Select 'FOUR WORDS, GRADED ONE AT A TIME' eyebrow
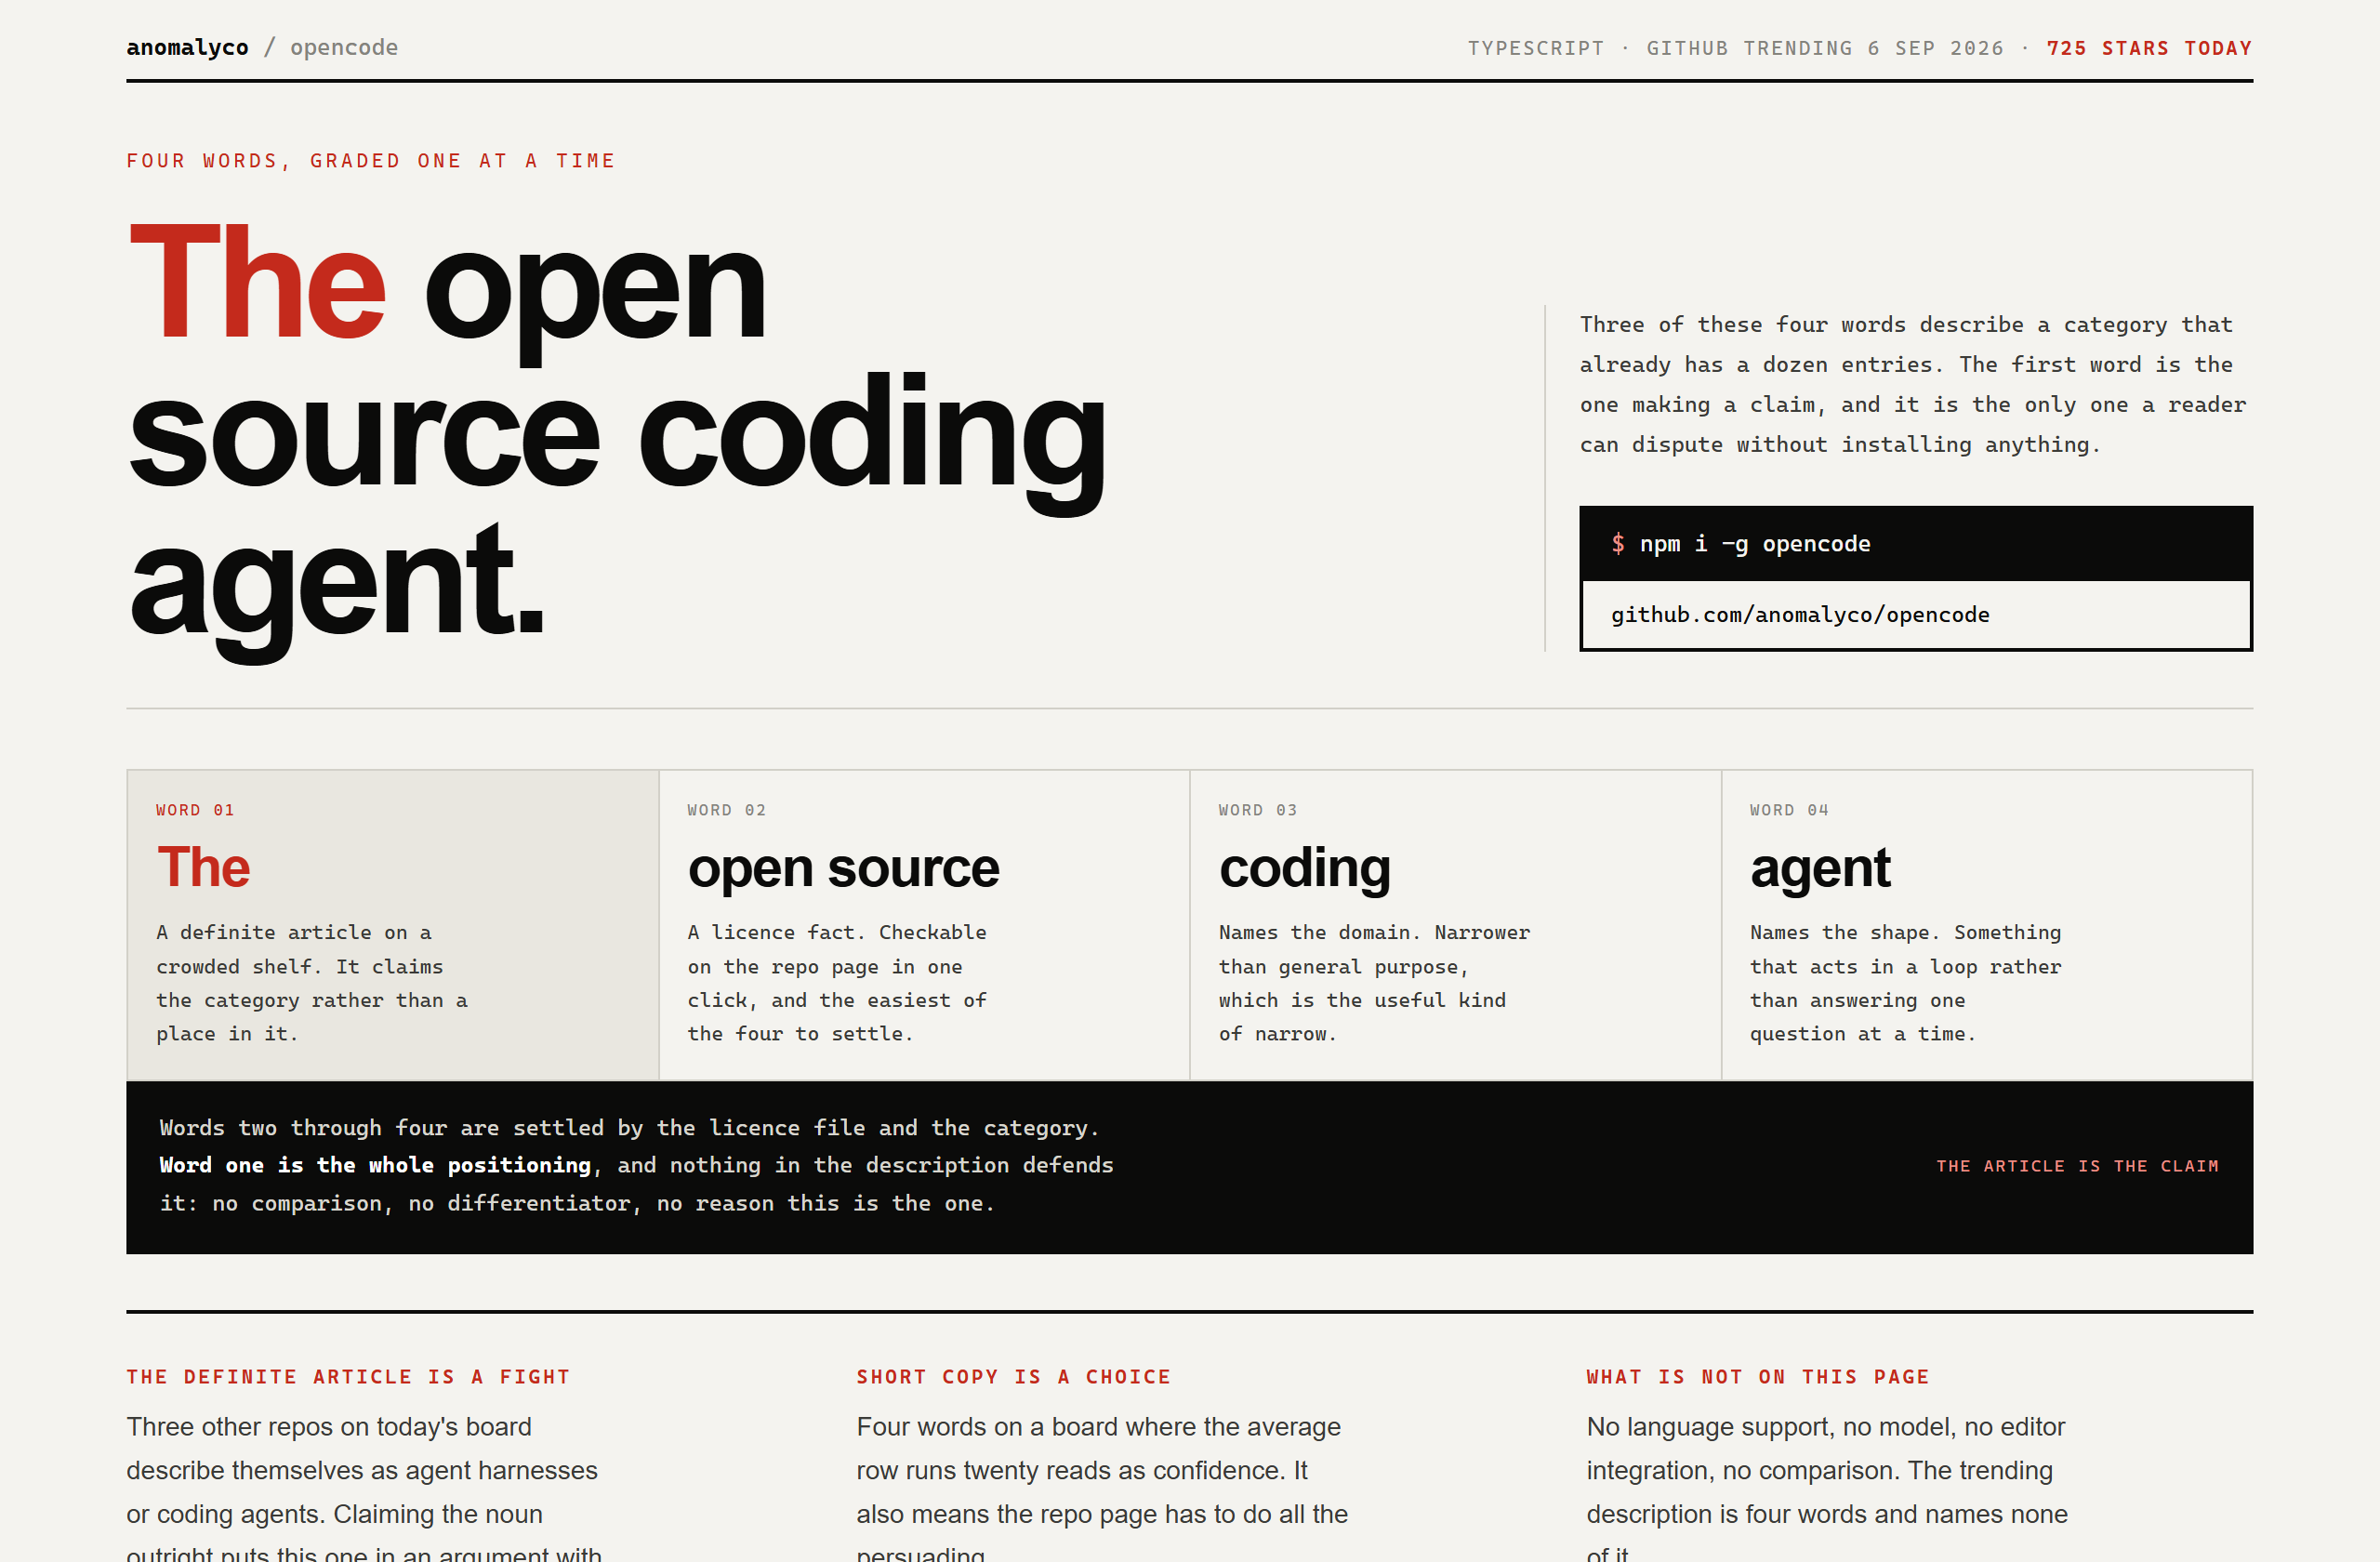 (371, 161)
